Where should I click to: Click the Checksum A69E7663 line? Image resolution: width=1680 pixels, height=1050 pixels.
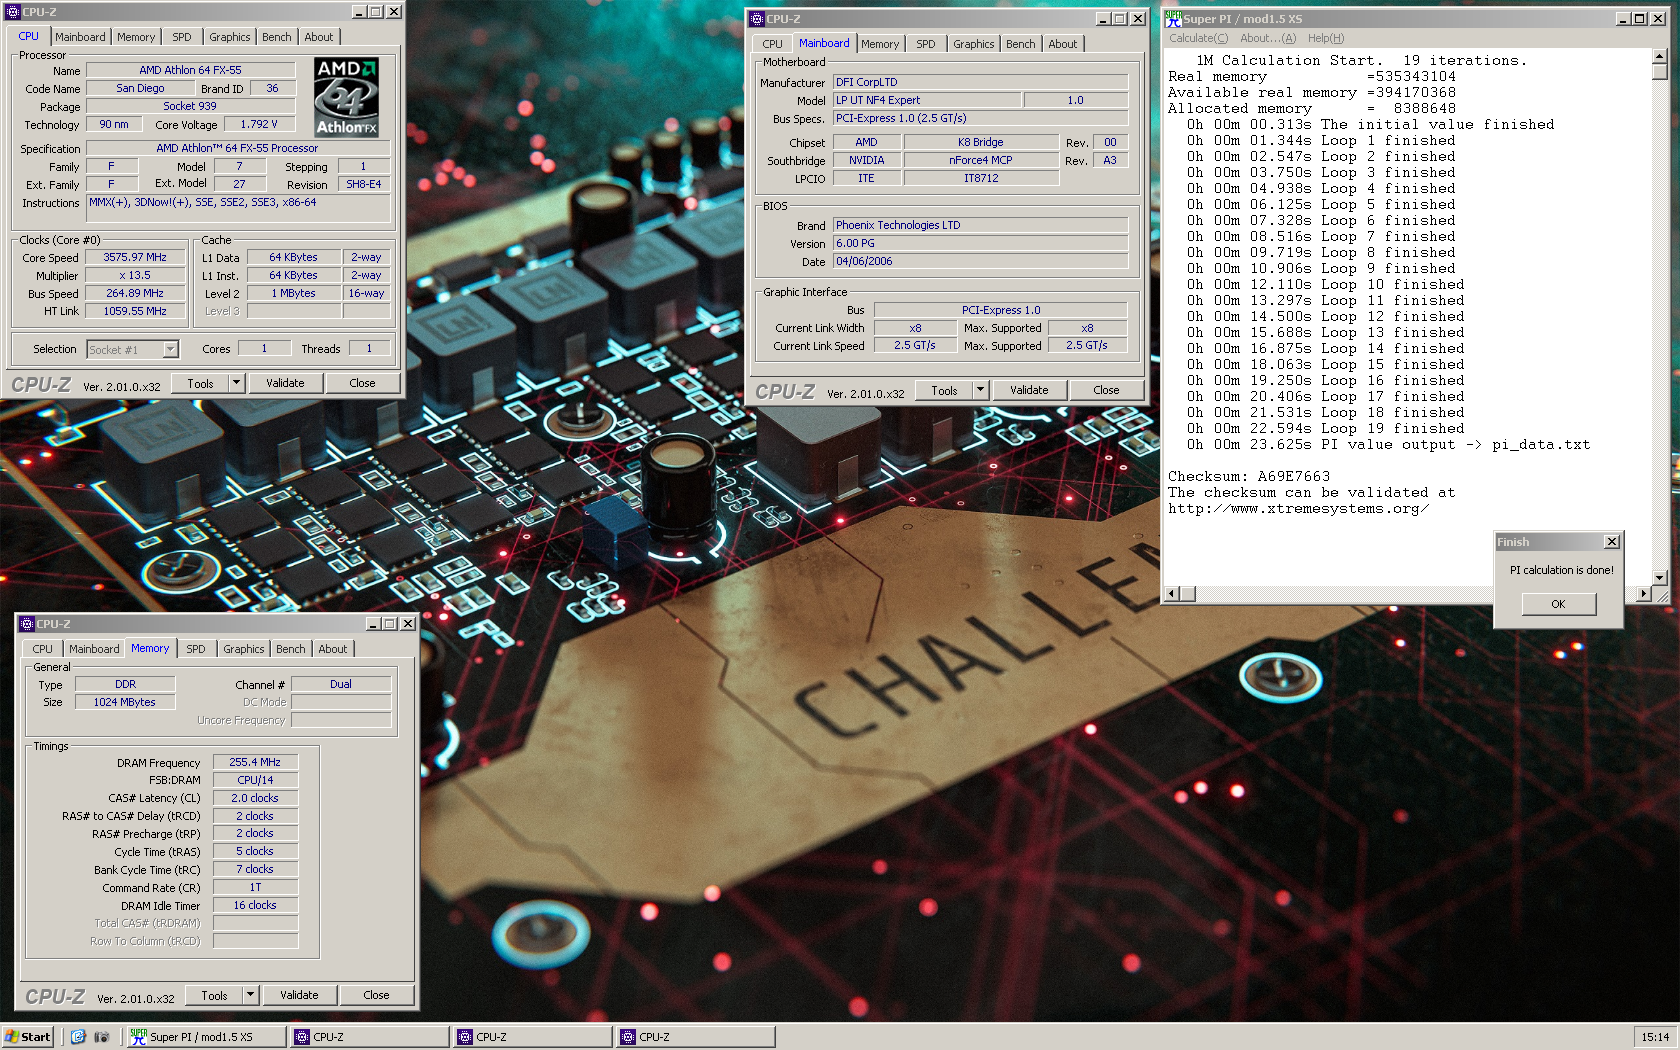tap(1248, 477)
